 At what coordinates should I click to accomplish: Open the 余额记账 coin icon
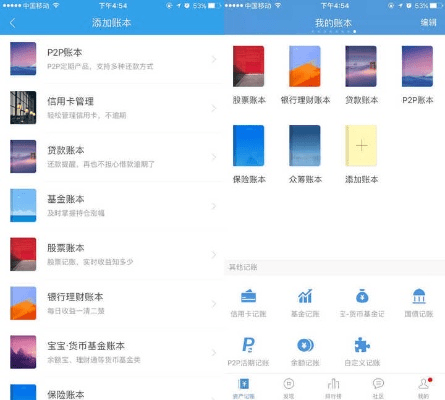305,345
